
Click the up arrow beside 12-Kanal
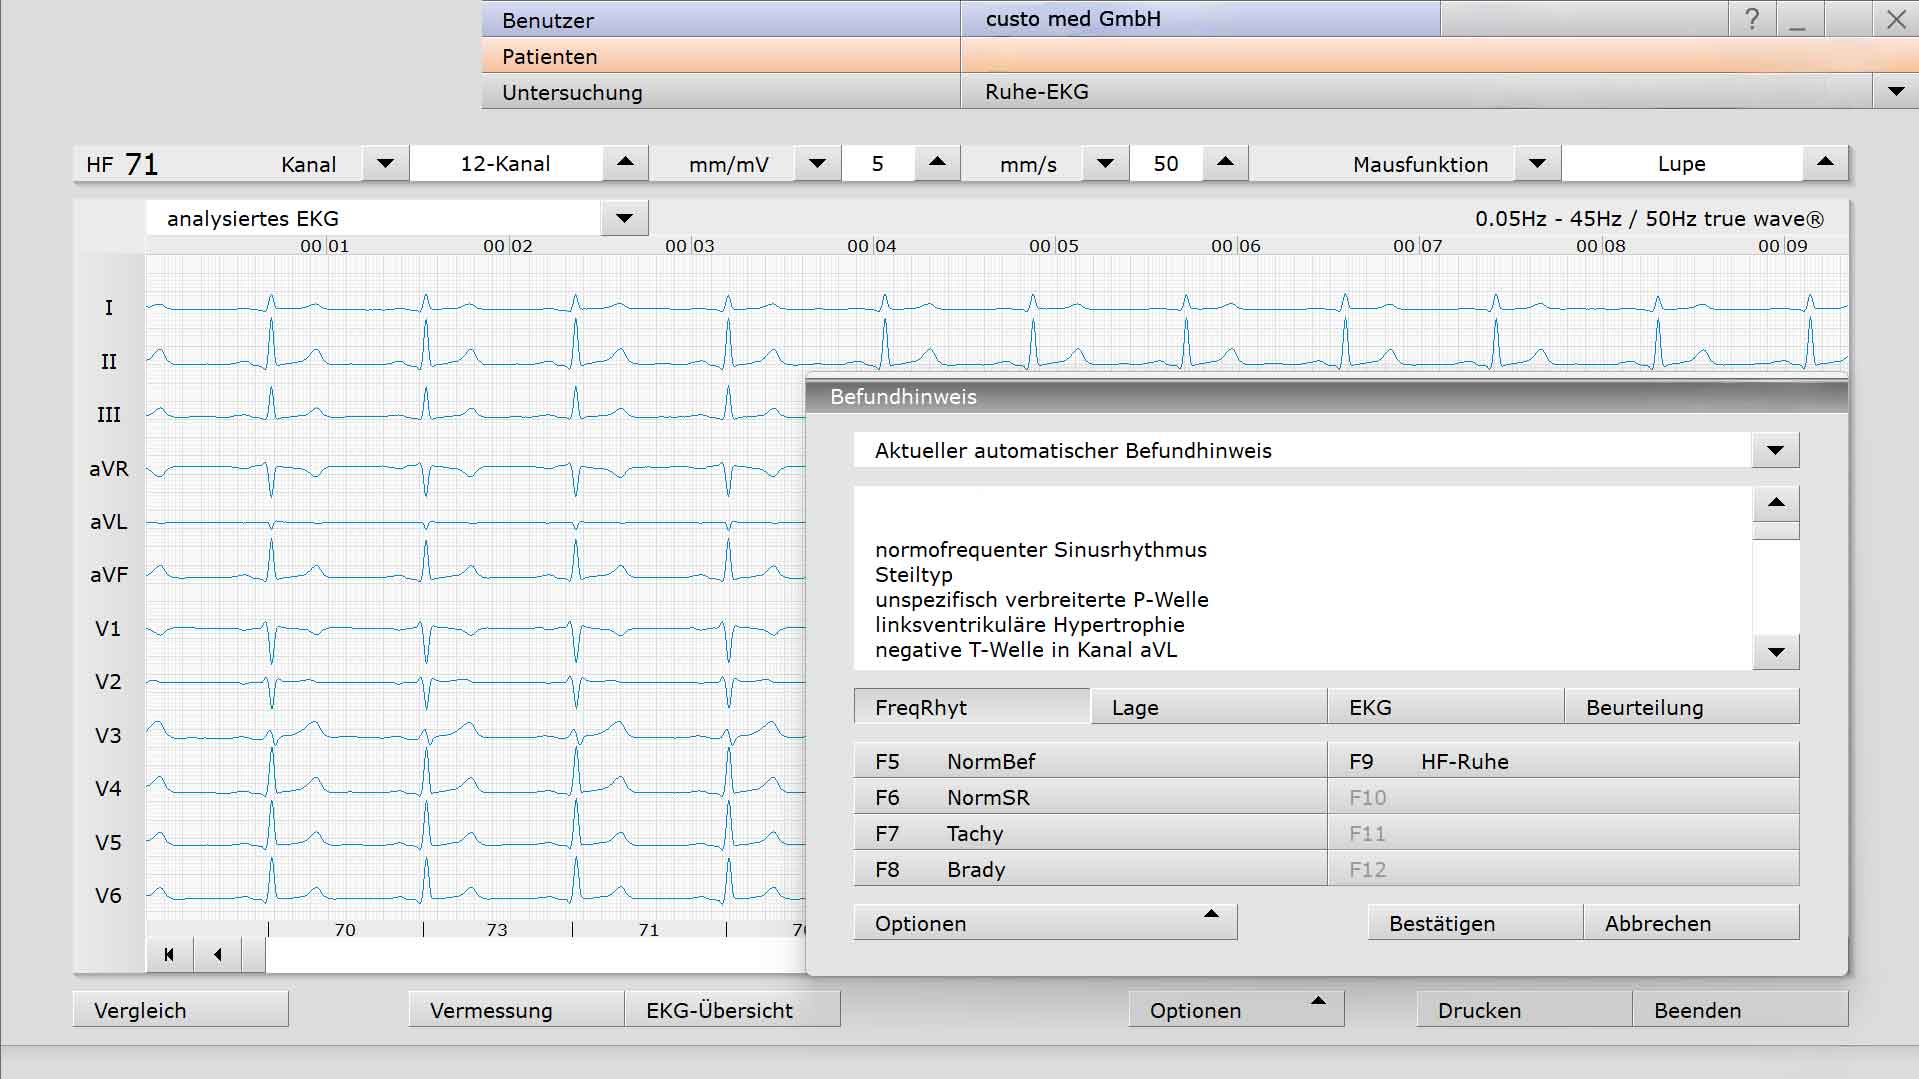(x=625, y=163)
